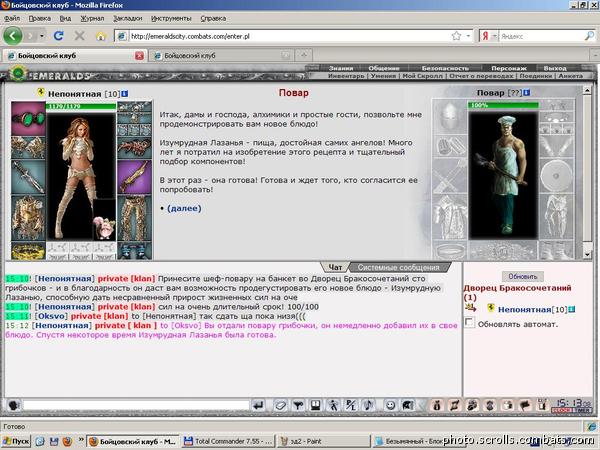Click the helmet icon in chat toolbar
This screenshot has width=600, height=450.
pos(408,405)
